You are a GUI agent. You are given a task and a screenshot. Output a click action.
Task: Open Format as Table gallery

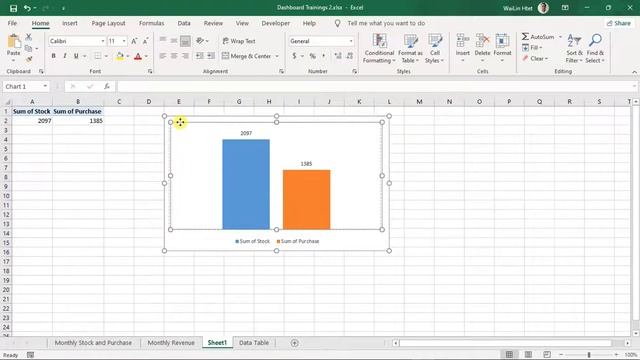pos(410,49)
